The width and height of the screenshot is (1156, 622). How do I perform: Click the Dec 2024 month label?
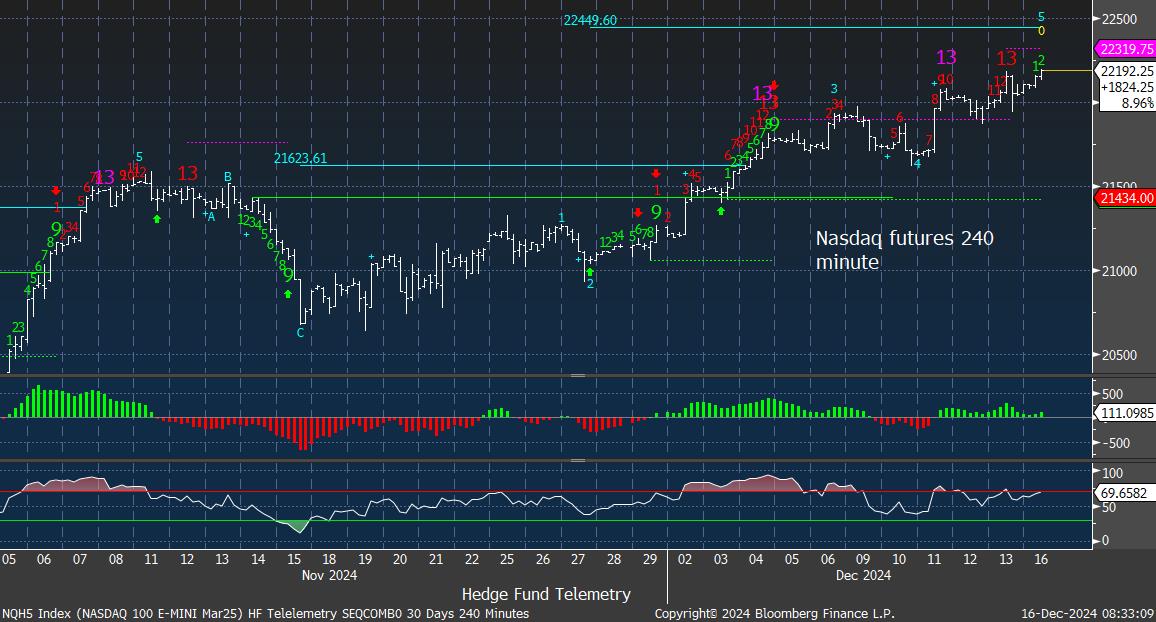coord(863,576)
